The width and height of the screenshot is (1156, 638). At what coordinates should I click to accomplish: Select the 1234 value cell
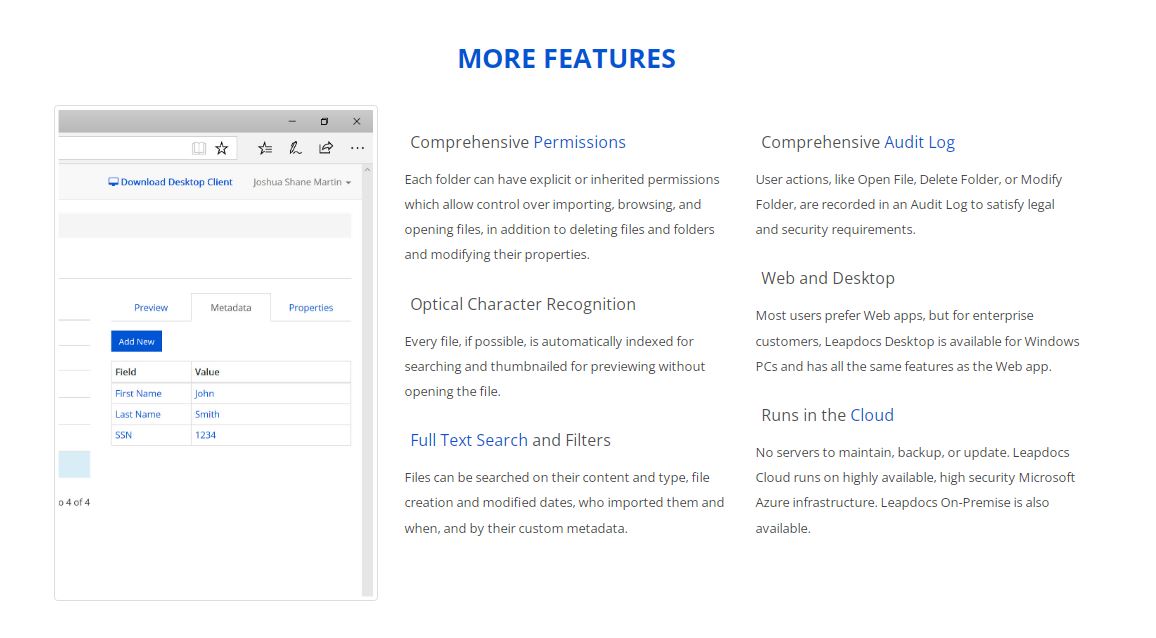[x=271, y=435]
